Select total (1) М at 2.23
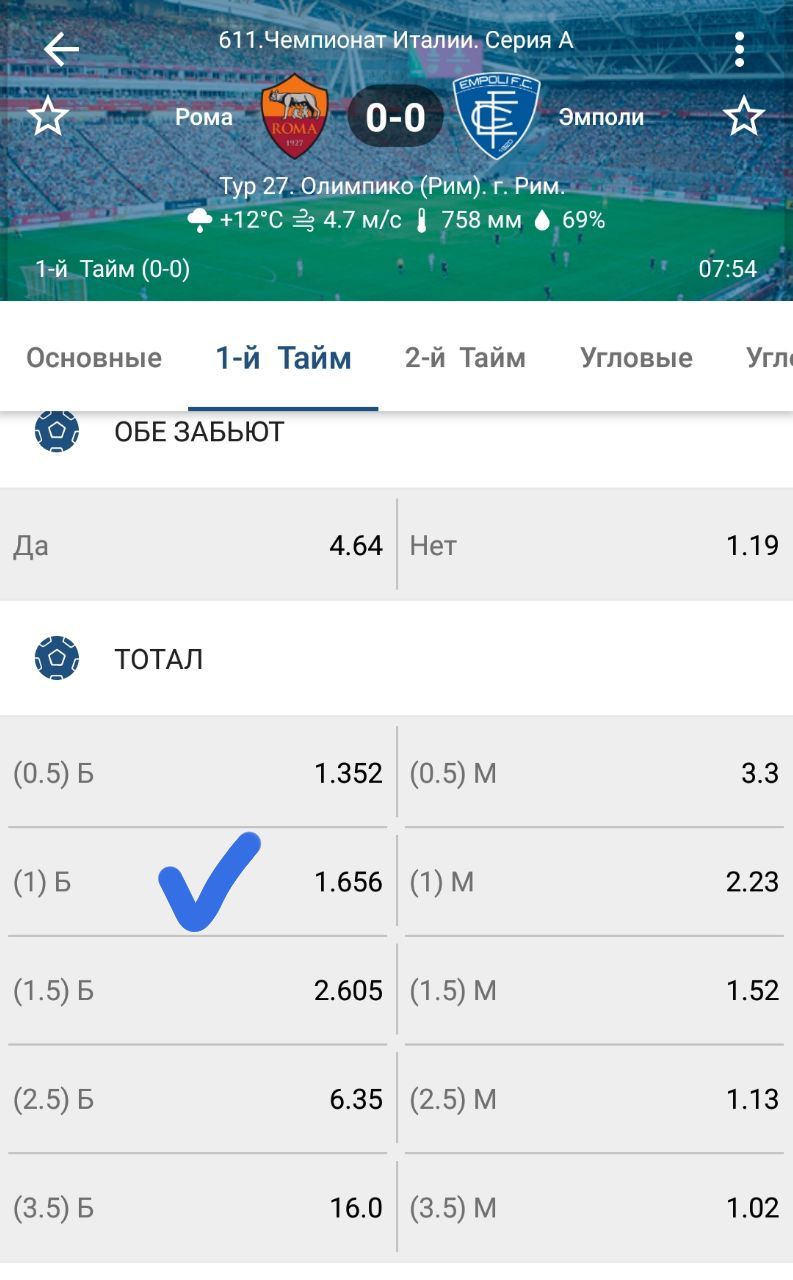Viewport: 793px width, 1280px height. point(594,882)
